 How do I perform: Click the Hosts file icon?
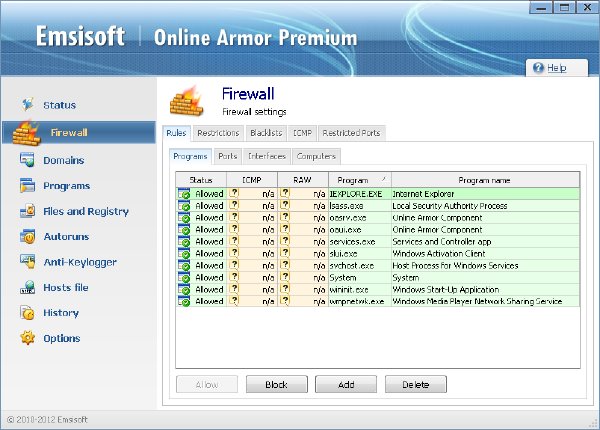[28, 287]
